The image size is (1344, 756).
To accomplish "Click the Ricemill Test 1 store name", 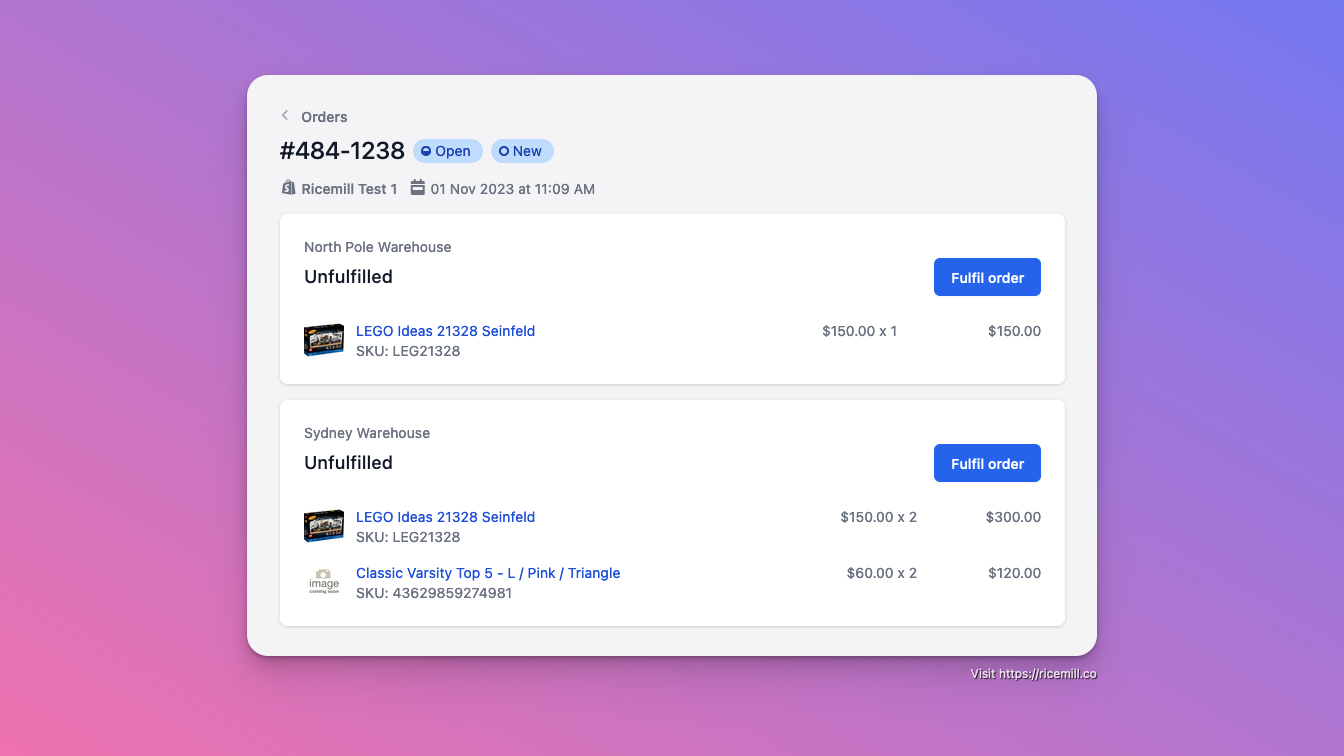I will point(349,189).
